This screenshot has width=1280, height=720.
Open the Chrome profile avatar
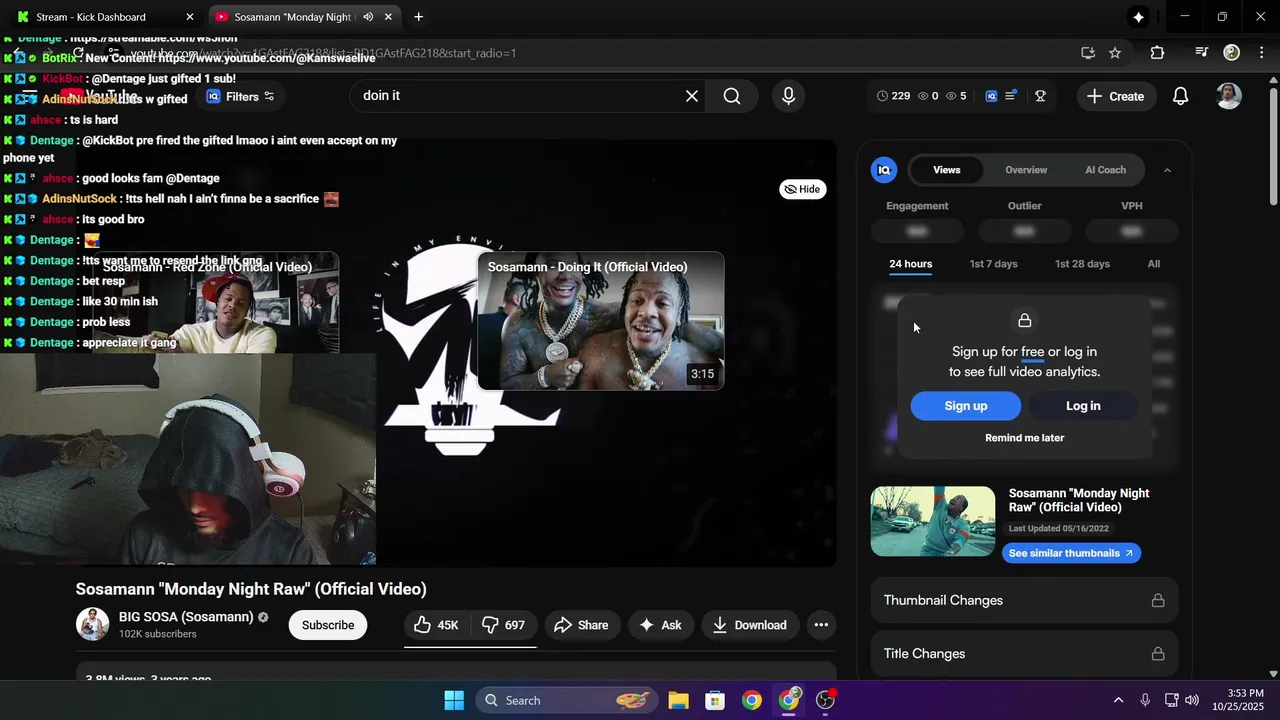point(1232,53)
